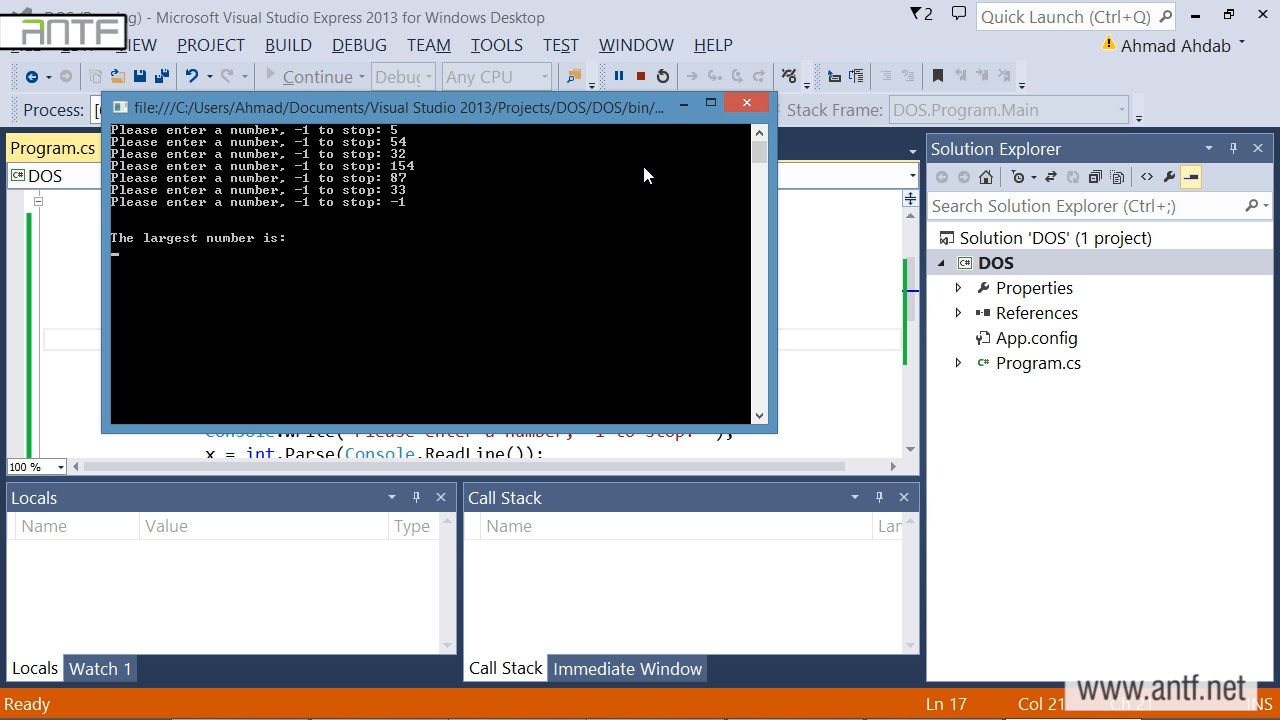Expand the References tree node

tap(958, 313)
